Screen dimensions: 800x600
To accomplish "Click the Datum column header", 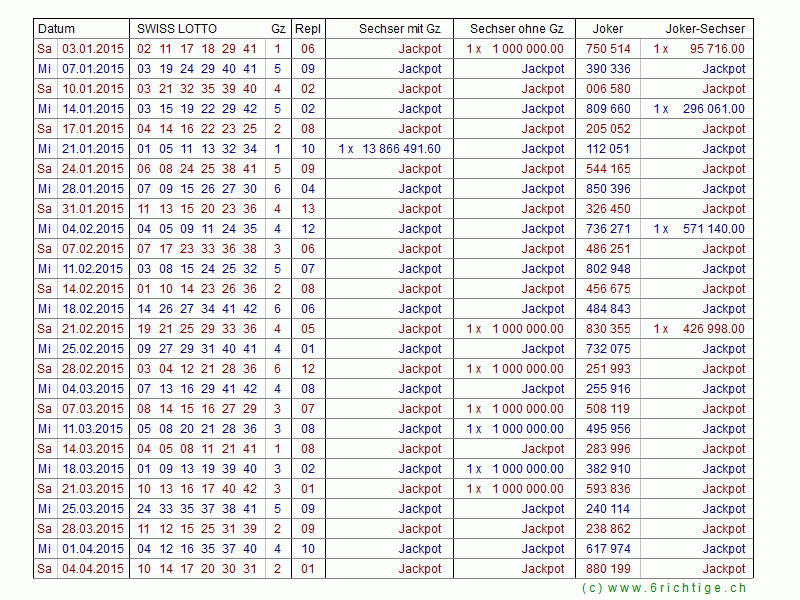I will (x=57, y=29).
